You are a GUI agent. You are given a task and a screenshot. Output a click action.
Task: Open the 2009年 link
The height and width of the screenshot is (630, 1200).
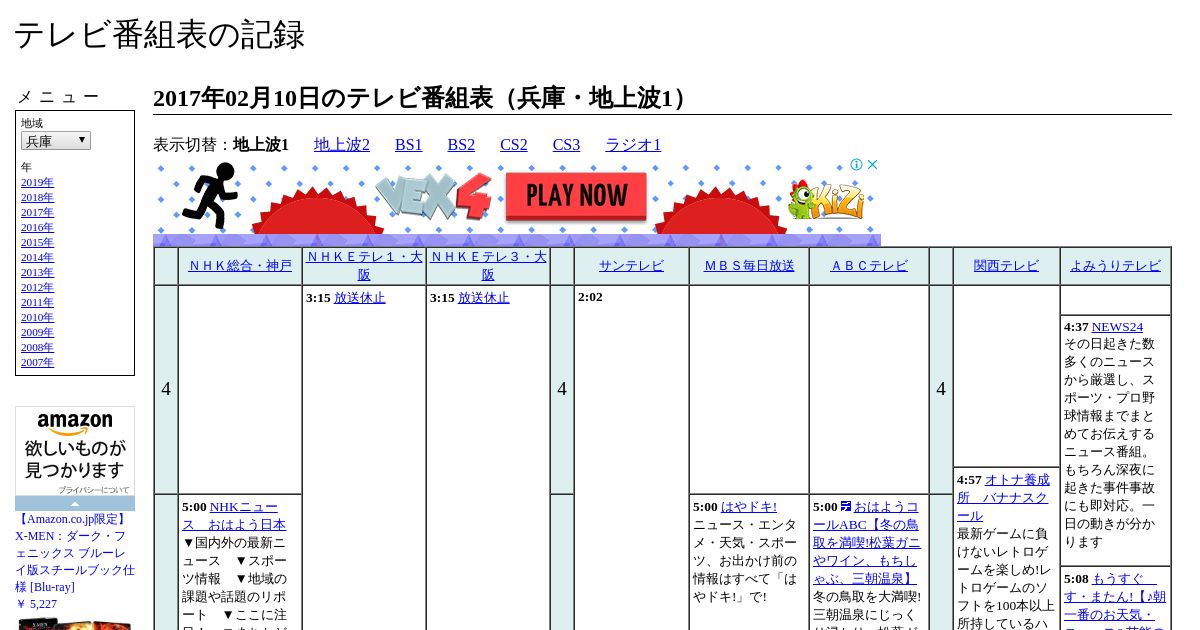pos(37,333)
